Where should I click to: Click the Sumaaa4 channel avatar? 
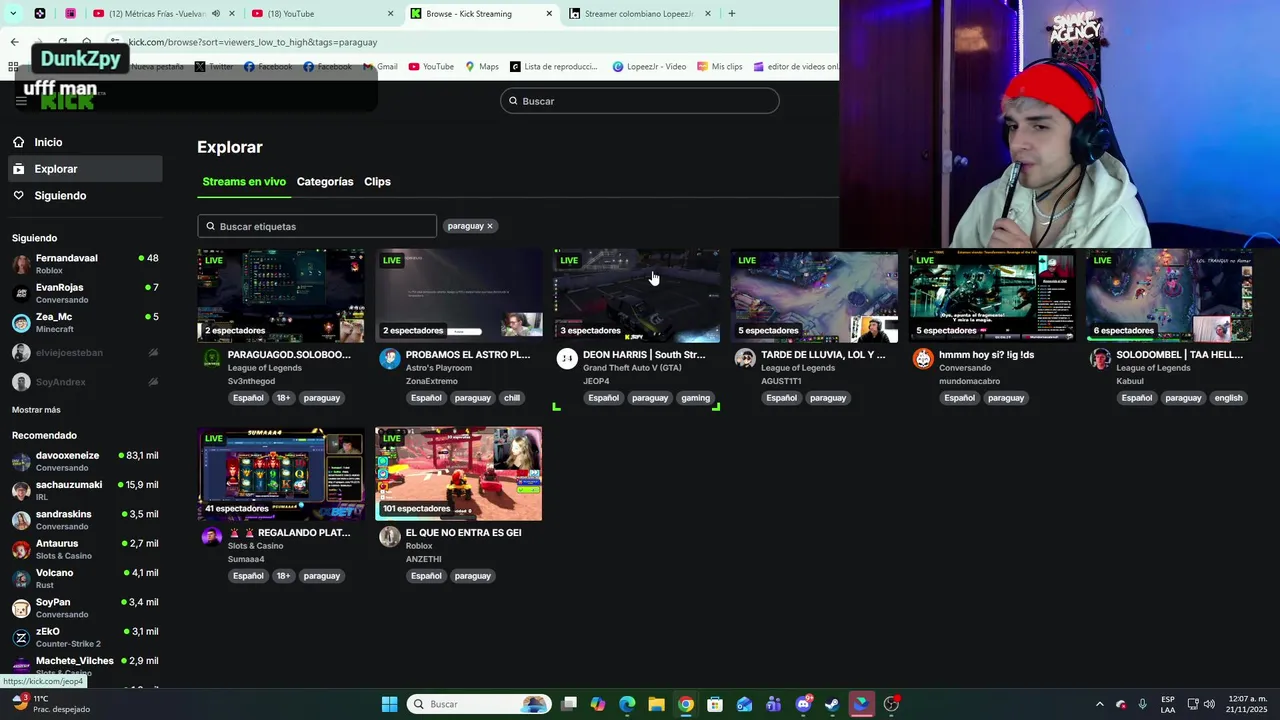(212, 536)
